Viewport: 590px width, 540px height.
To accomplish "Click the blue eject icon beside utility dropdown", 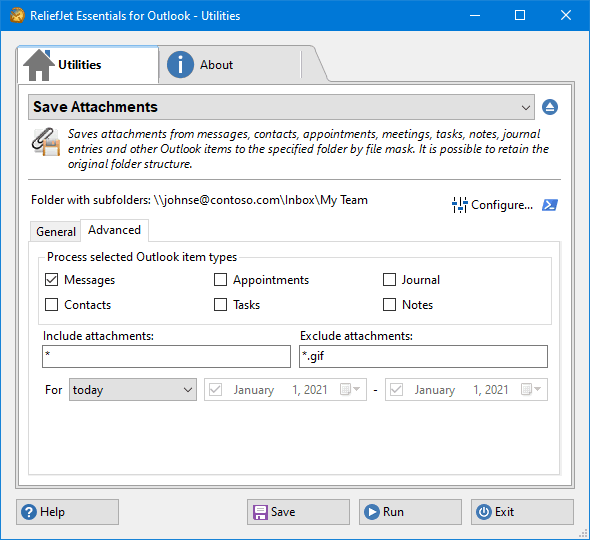I will coord(550,107).
